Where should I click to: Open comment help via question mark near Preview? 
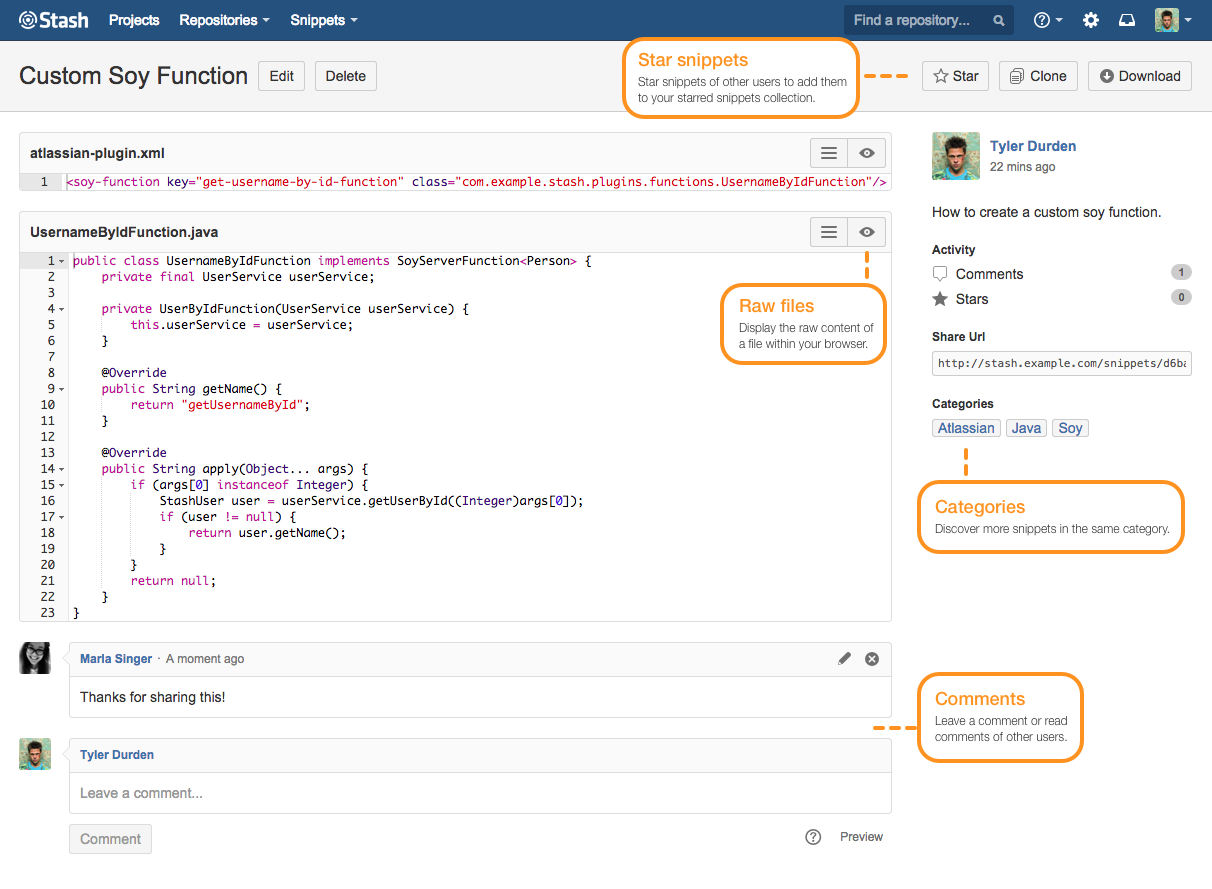click(x=813, y=836)
